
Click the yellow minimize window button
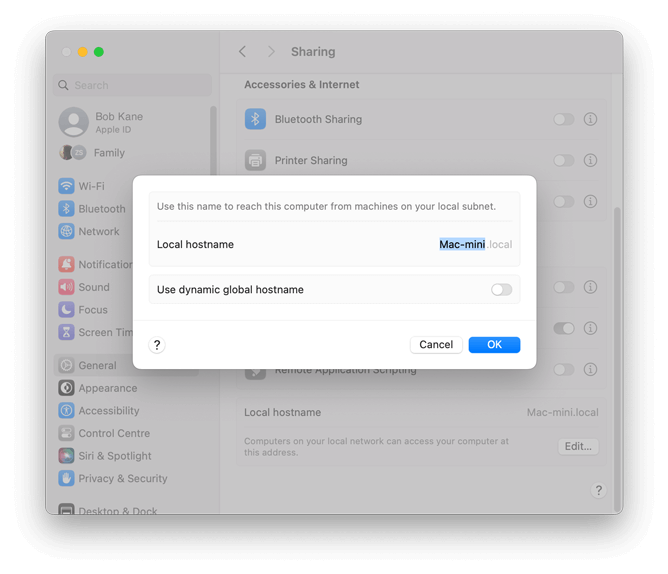(x=83, y=52)
